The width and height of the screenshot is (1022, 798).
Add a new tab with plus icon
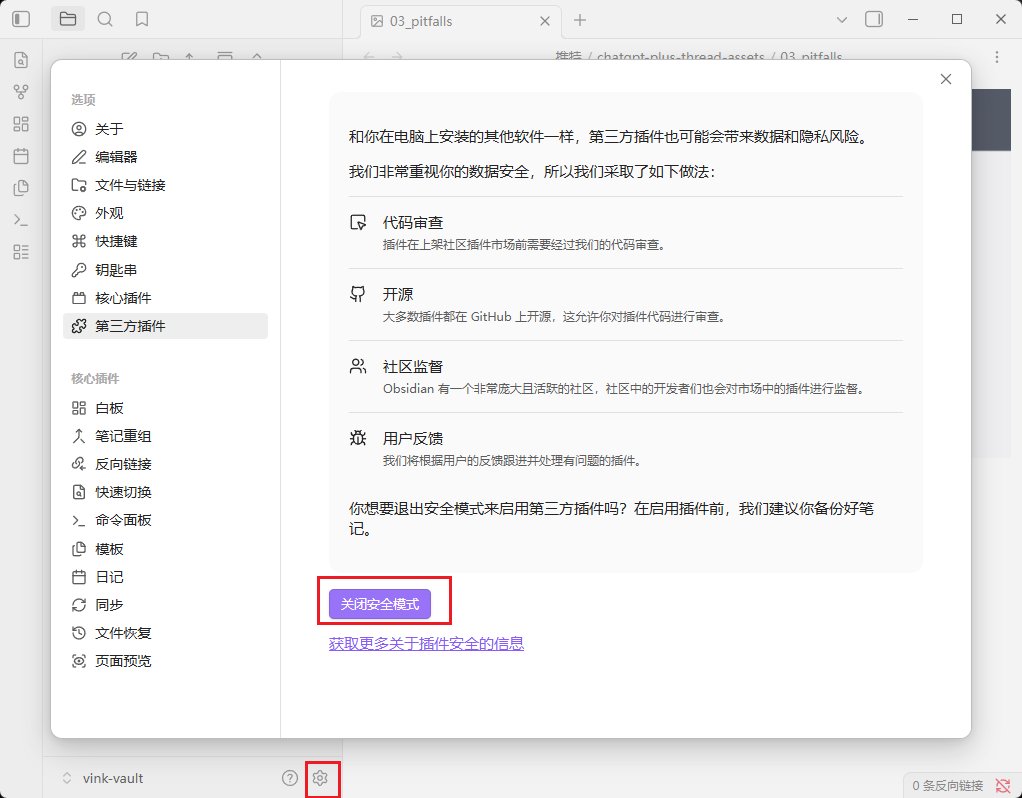(579, 20)
